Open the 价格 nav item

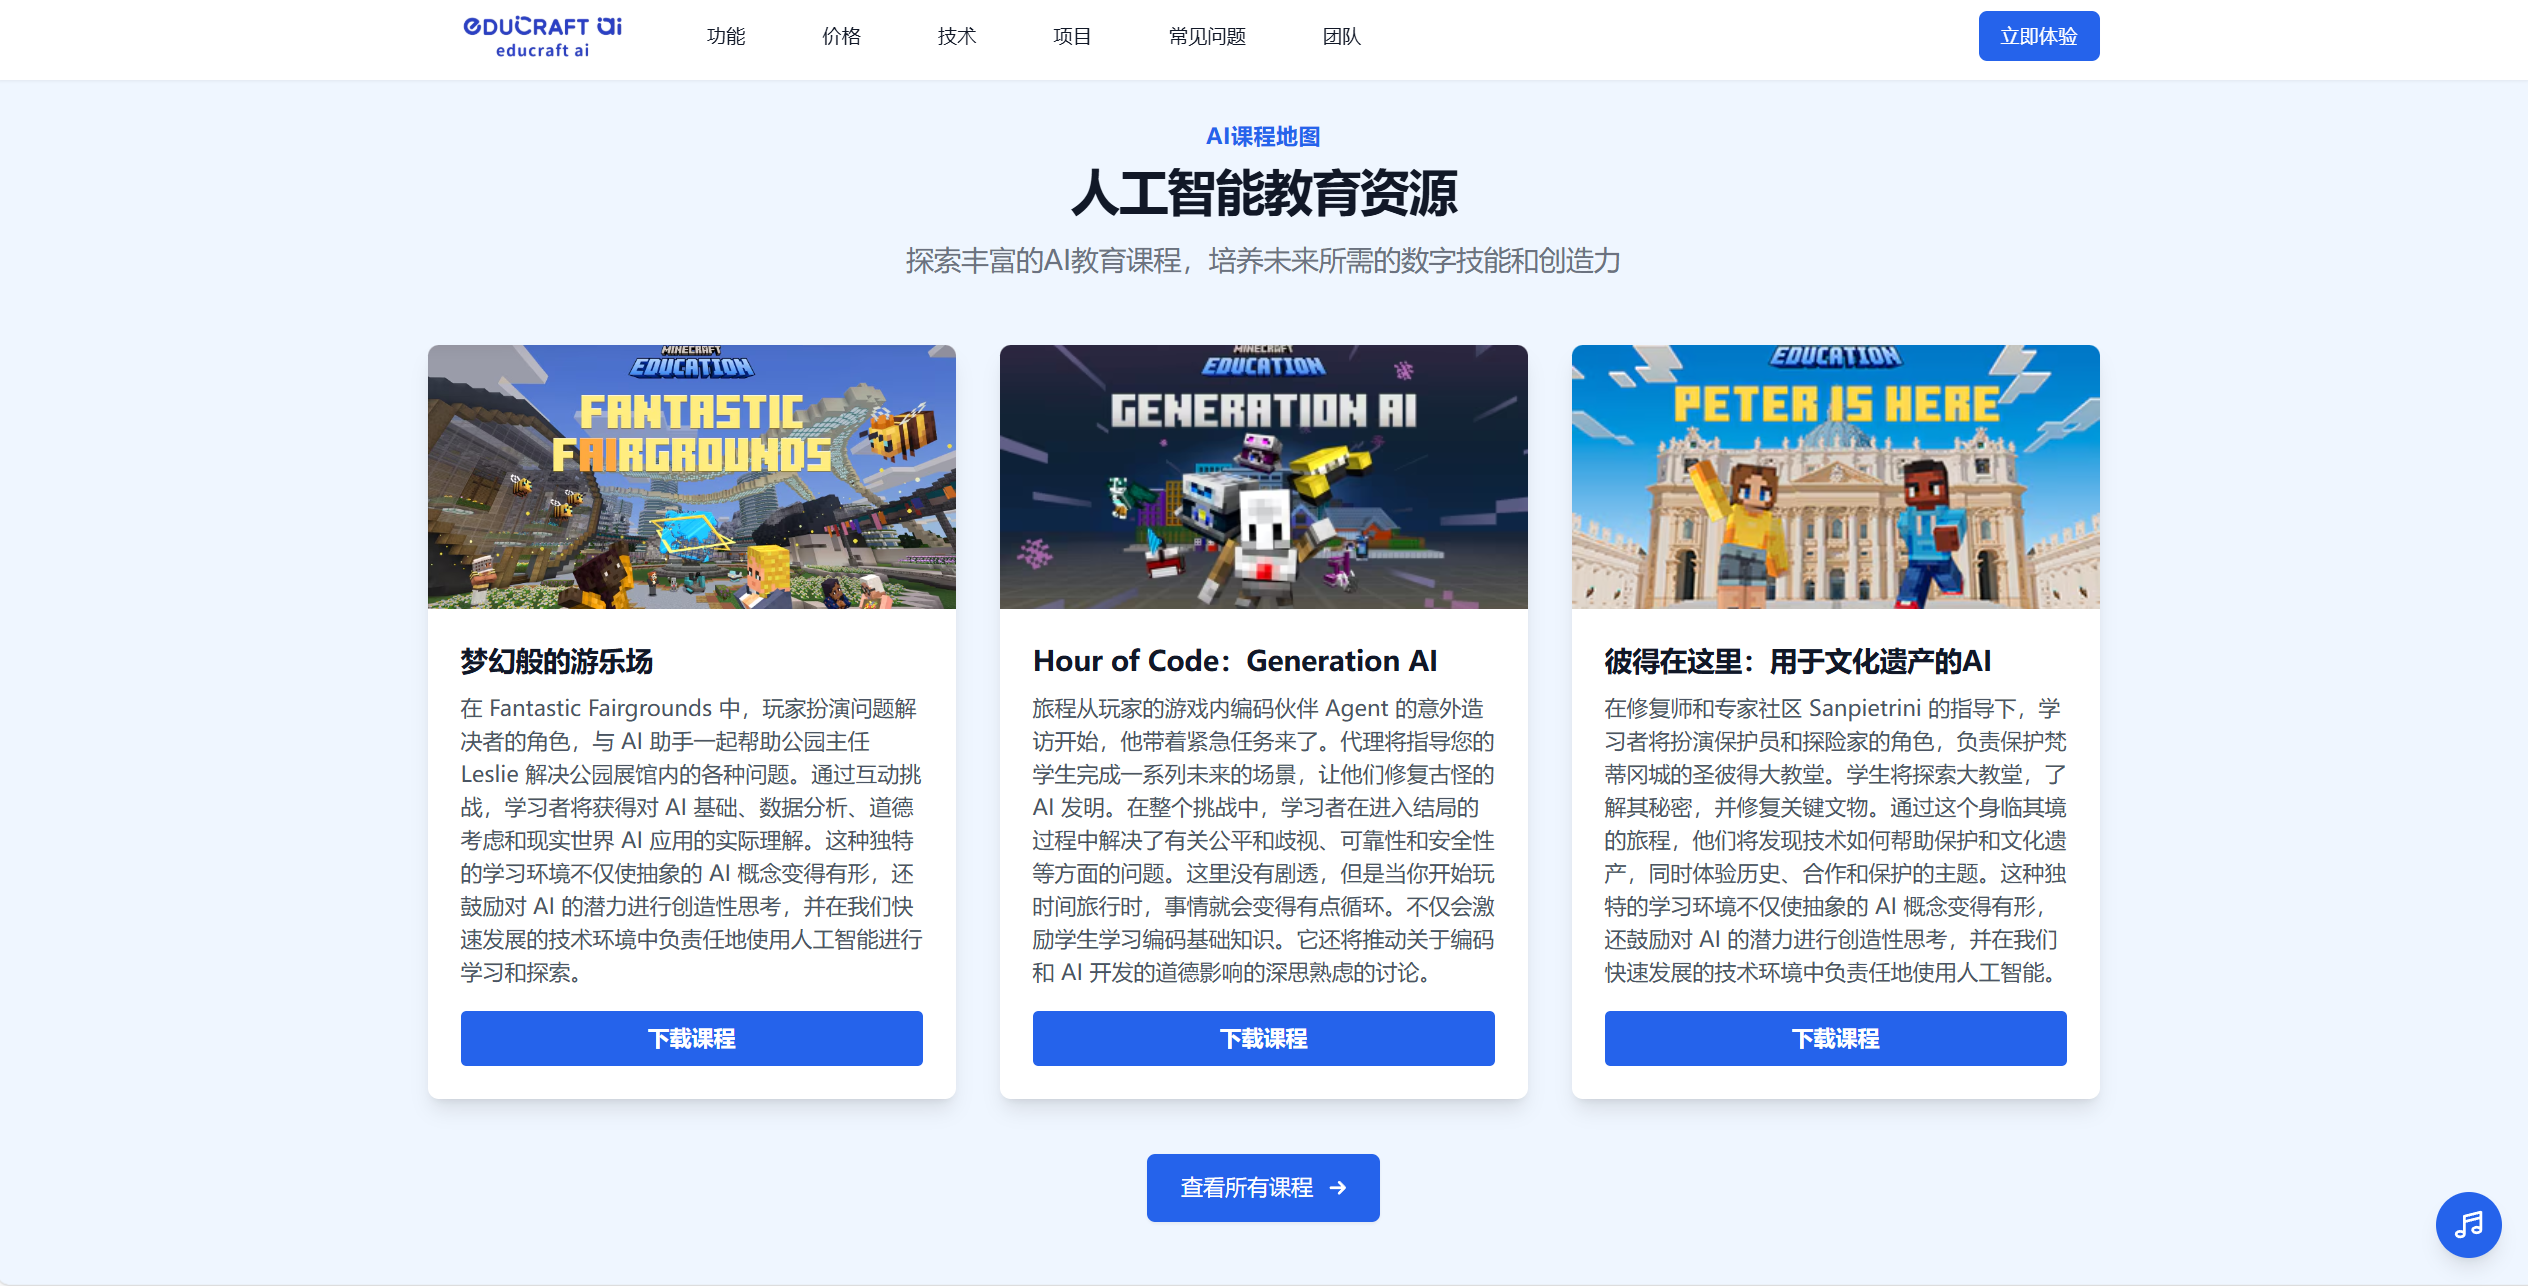(x=841, y=37)
